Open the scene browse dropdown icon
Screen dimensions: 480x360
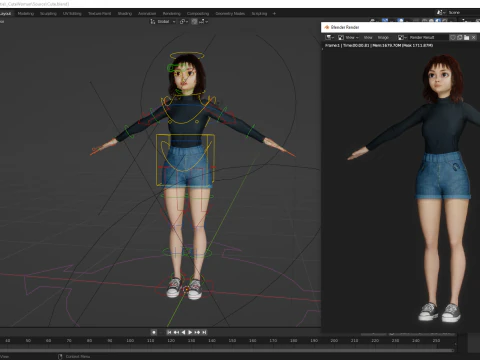point(441,12)
